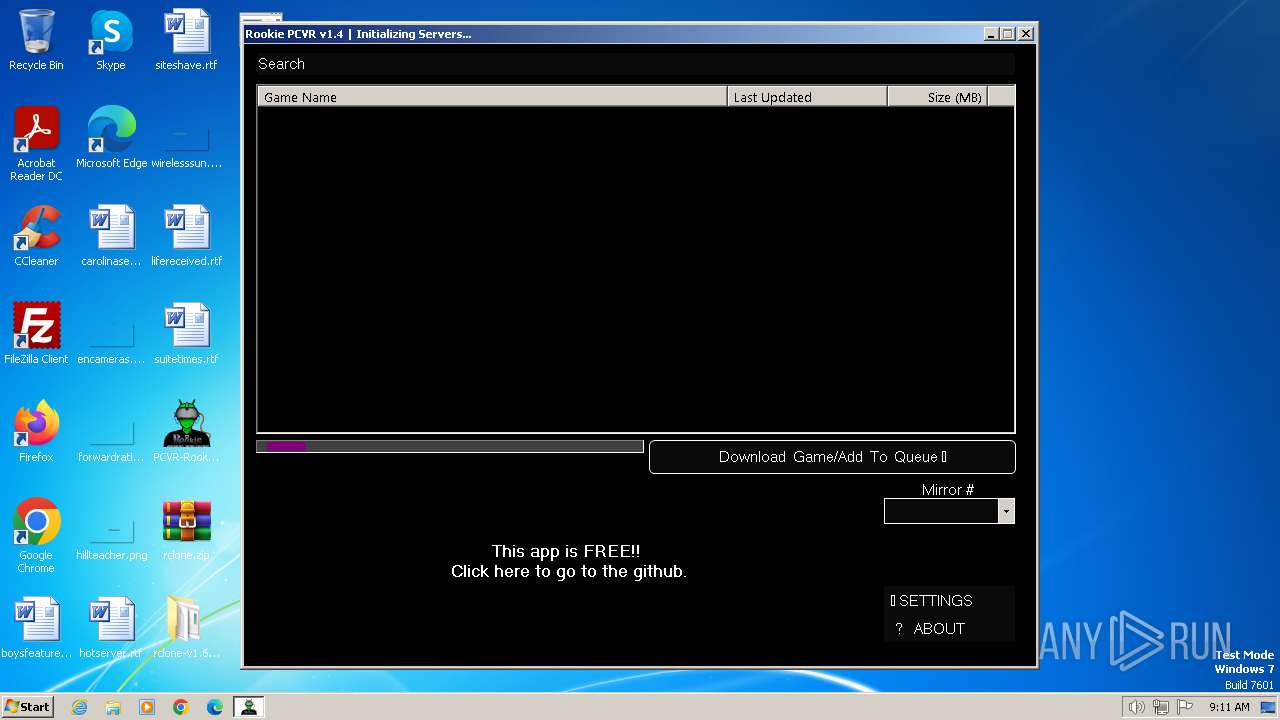Launch Skype from the desktop
Viewport: 1280px width, 720px height.
pos(111,40)
